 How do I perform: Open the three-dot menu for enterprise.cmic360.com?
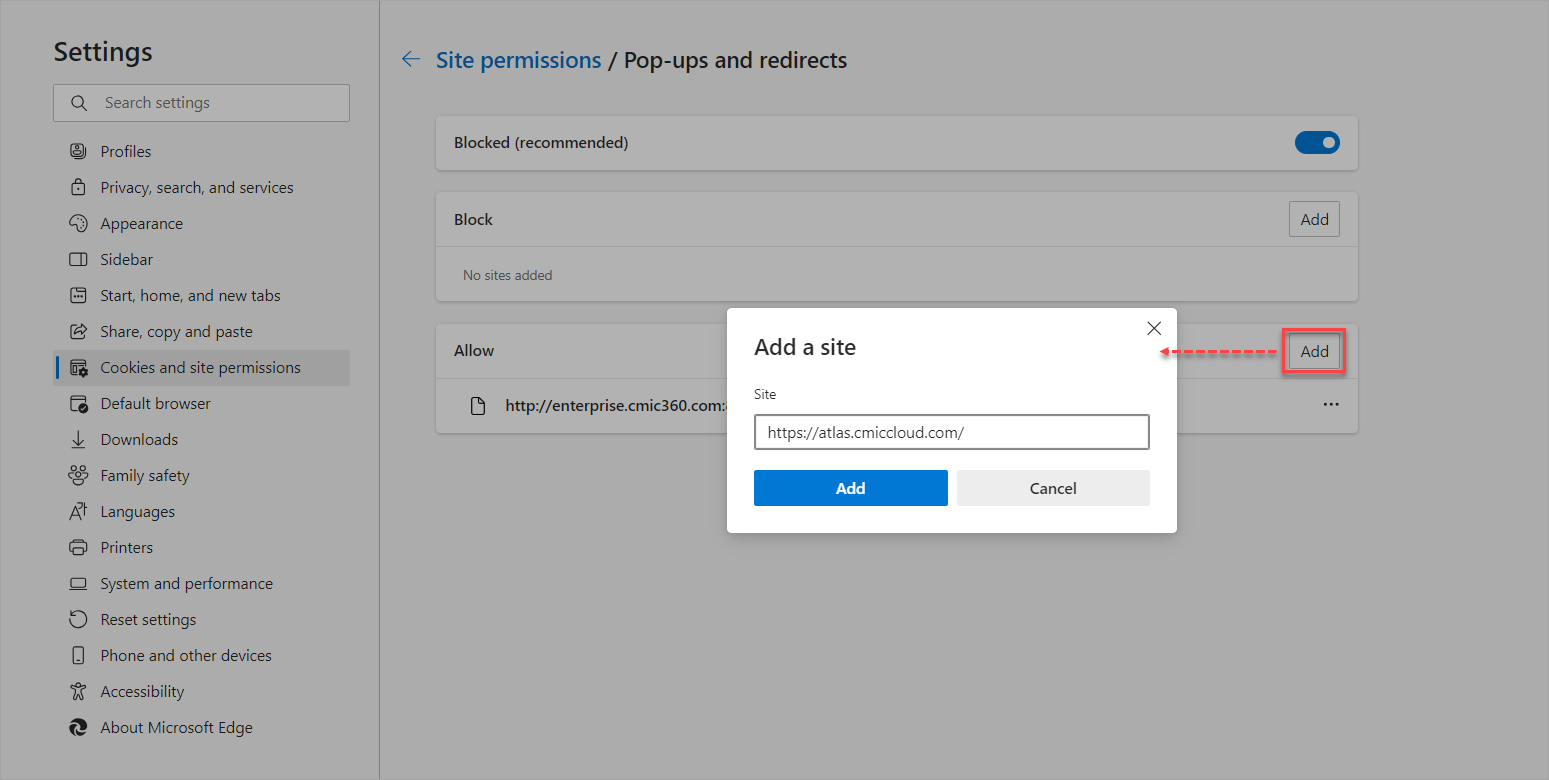coord(1331,405)
